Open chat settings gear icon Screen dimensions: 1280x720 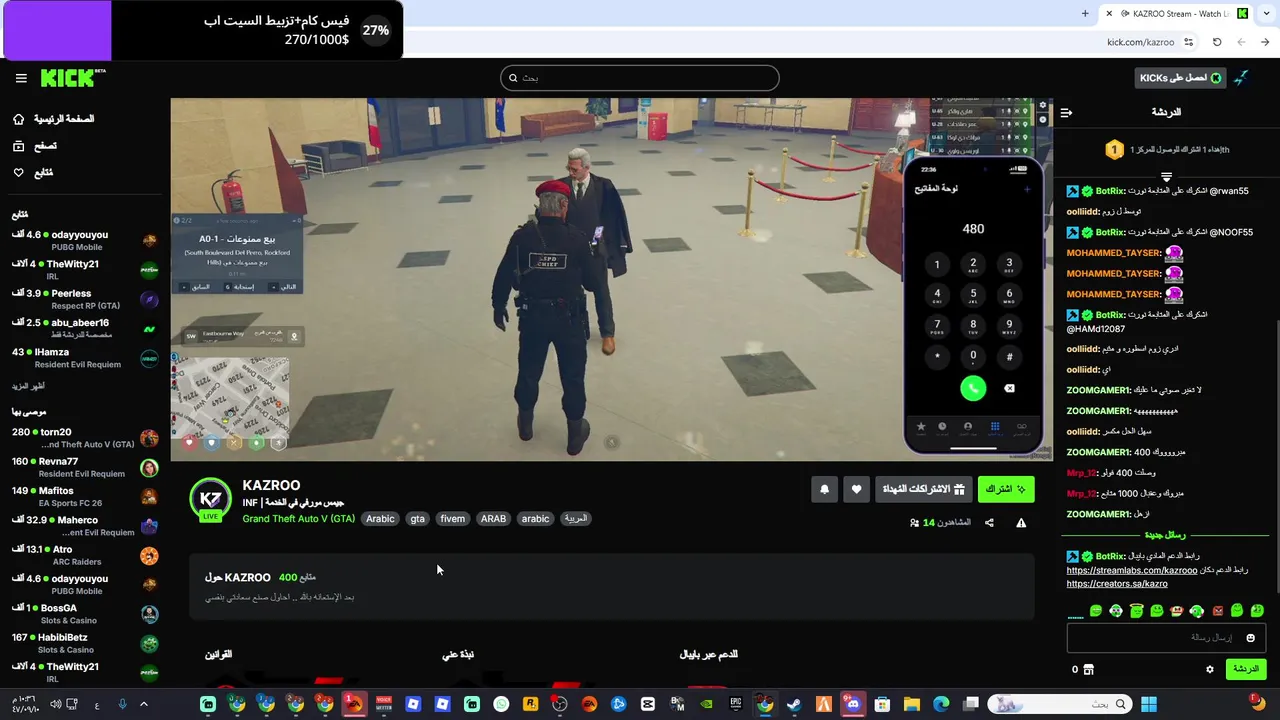(x=1210, y=669)
